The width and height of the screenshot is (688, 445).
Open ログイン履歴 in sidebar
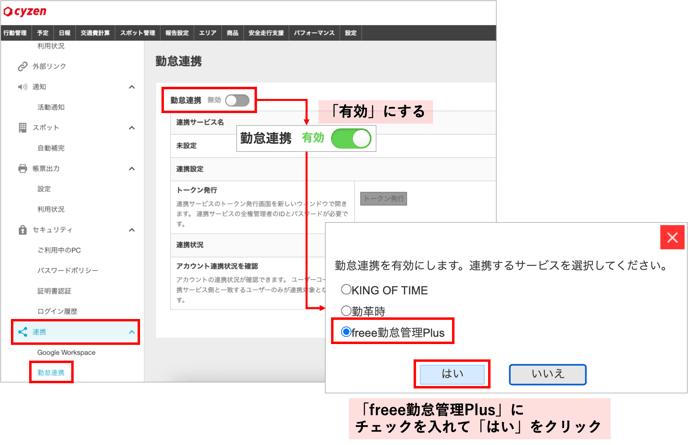[x=57, y=311]
